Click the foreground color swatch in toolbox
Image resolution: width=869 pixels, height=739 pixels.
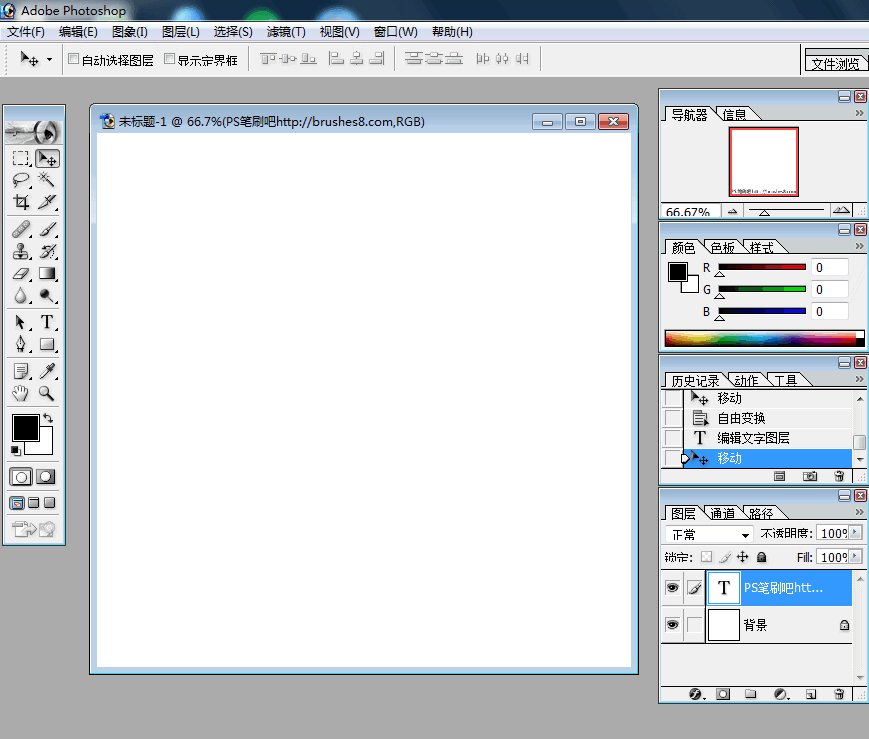25,428
